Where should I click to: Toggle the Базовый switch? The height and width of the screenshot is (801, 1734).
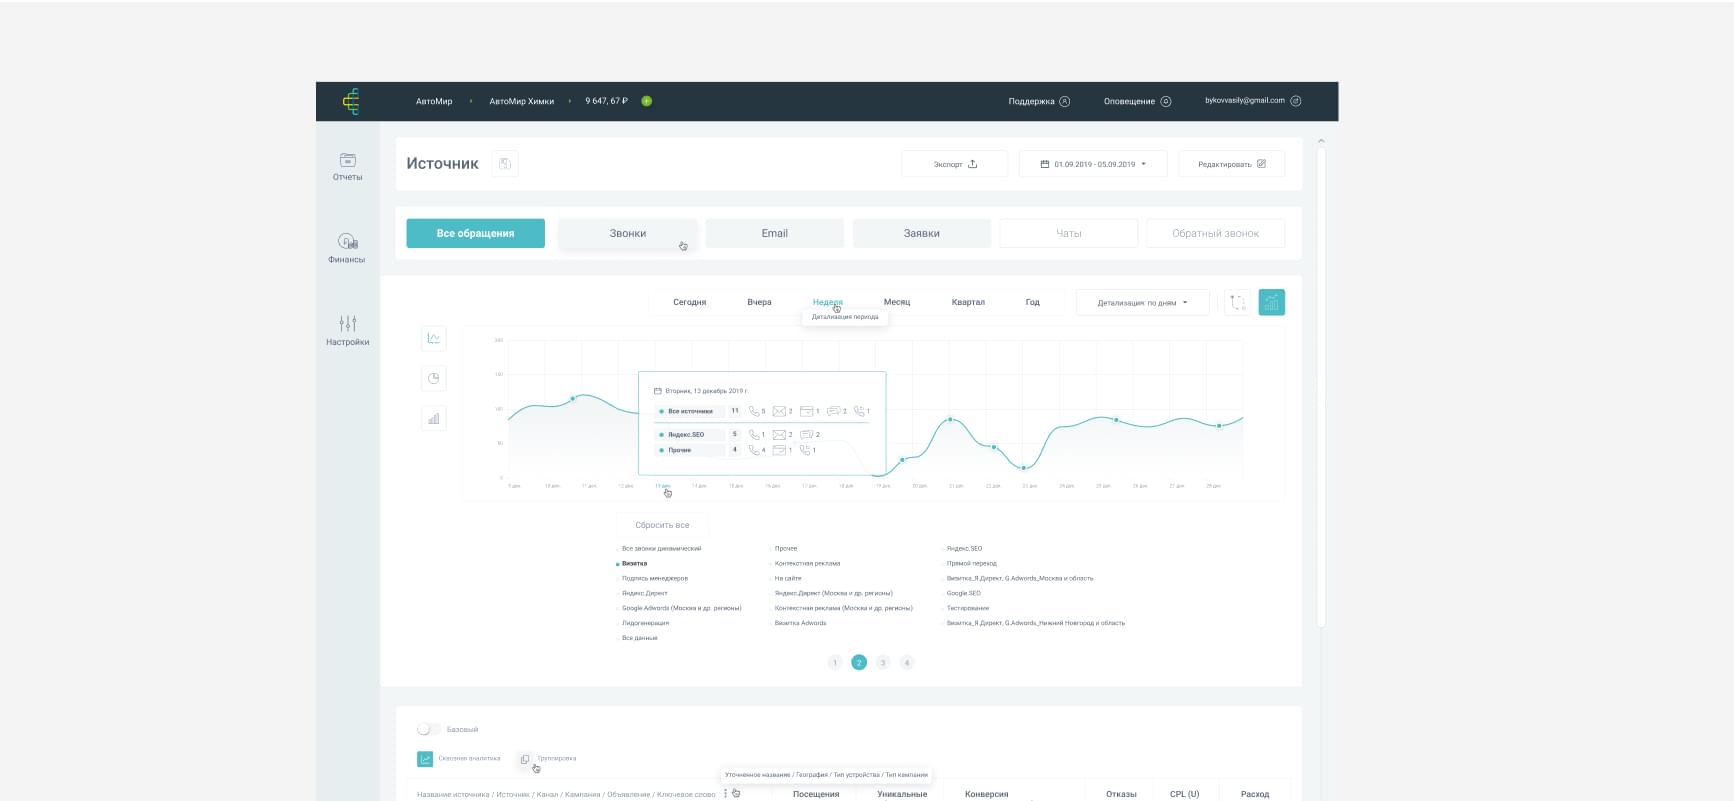coord(429,729)
